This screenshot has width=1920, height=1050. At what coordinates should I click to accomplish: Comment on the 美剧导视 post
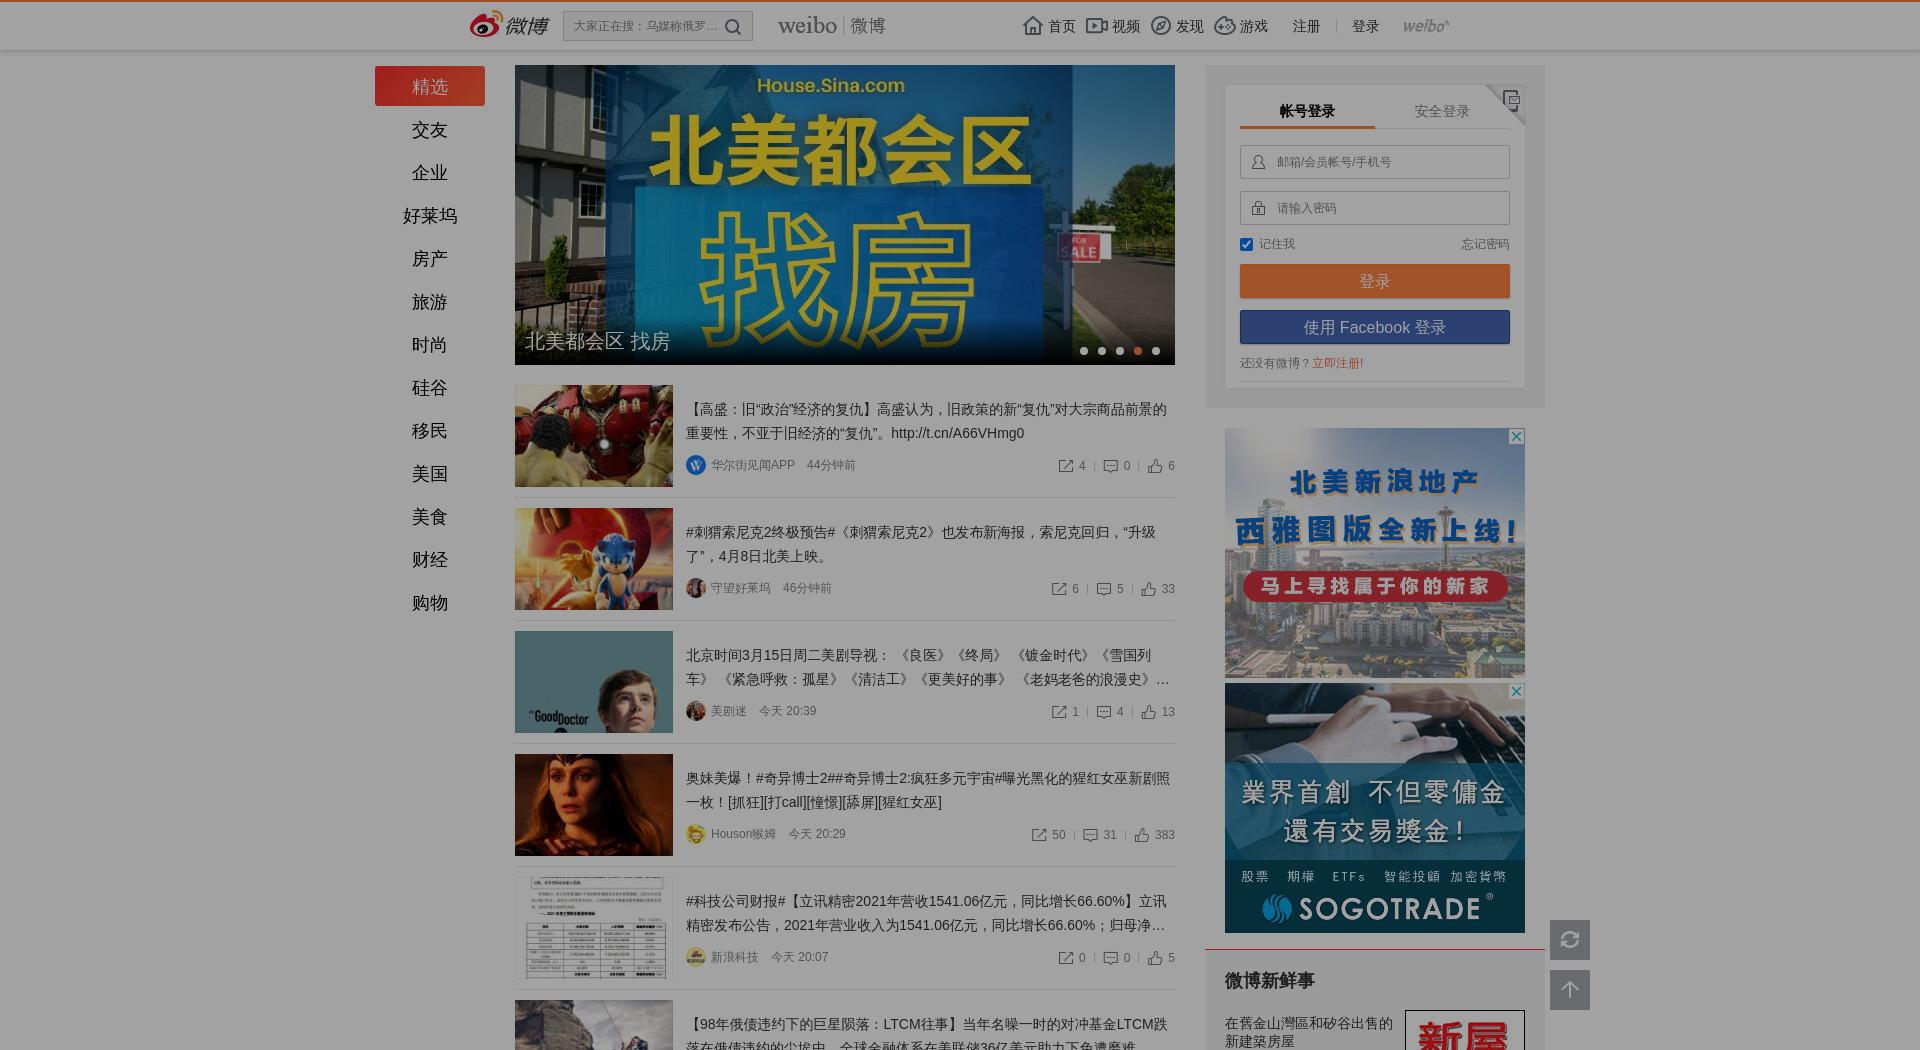point(1104,712)
